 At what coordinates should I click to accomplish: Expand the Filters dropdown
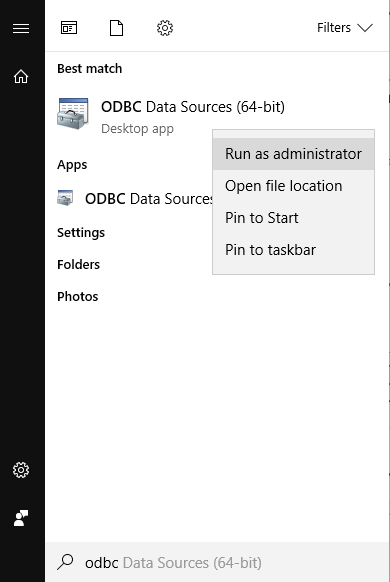pyautogui.click(x=344, y=28)
